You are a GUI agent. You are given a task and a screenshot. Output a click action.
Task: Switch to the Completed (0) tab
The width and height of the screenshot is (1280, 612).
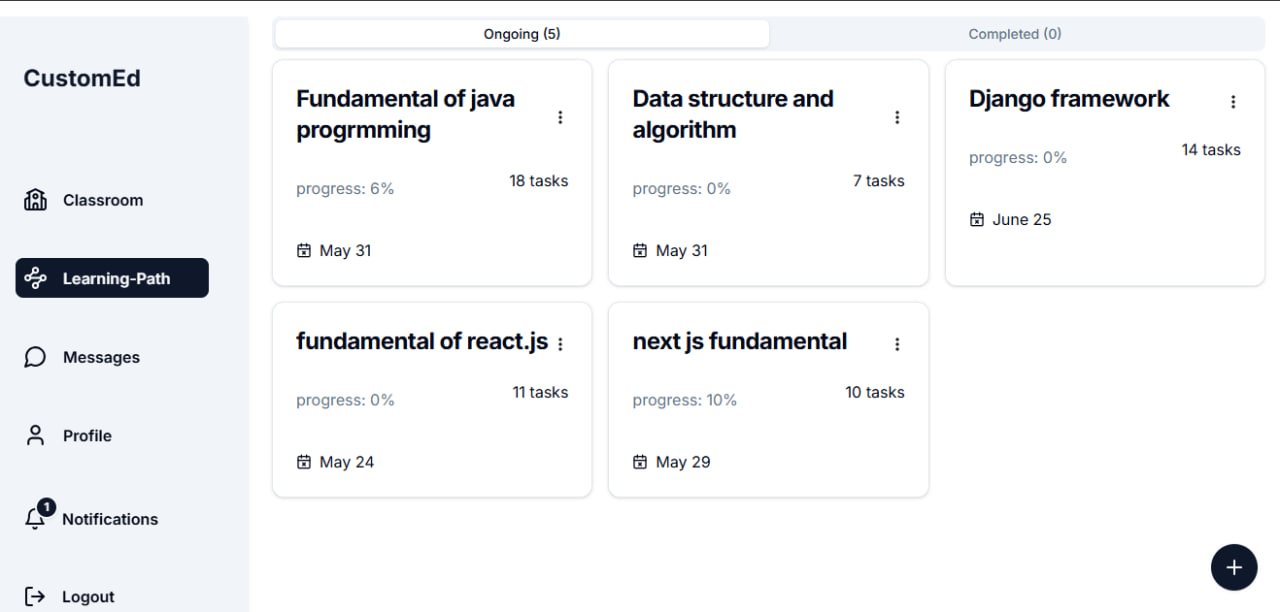[x=1015, y=34]
